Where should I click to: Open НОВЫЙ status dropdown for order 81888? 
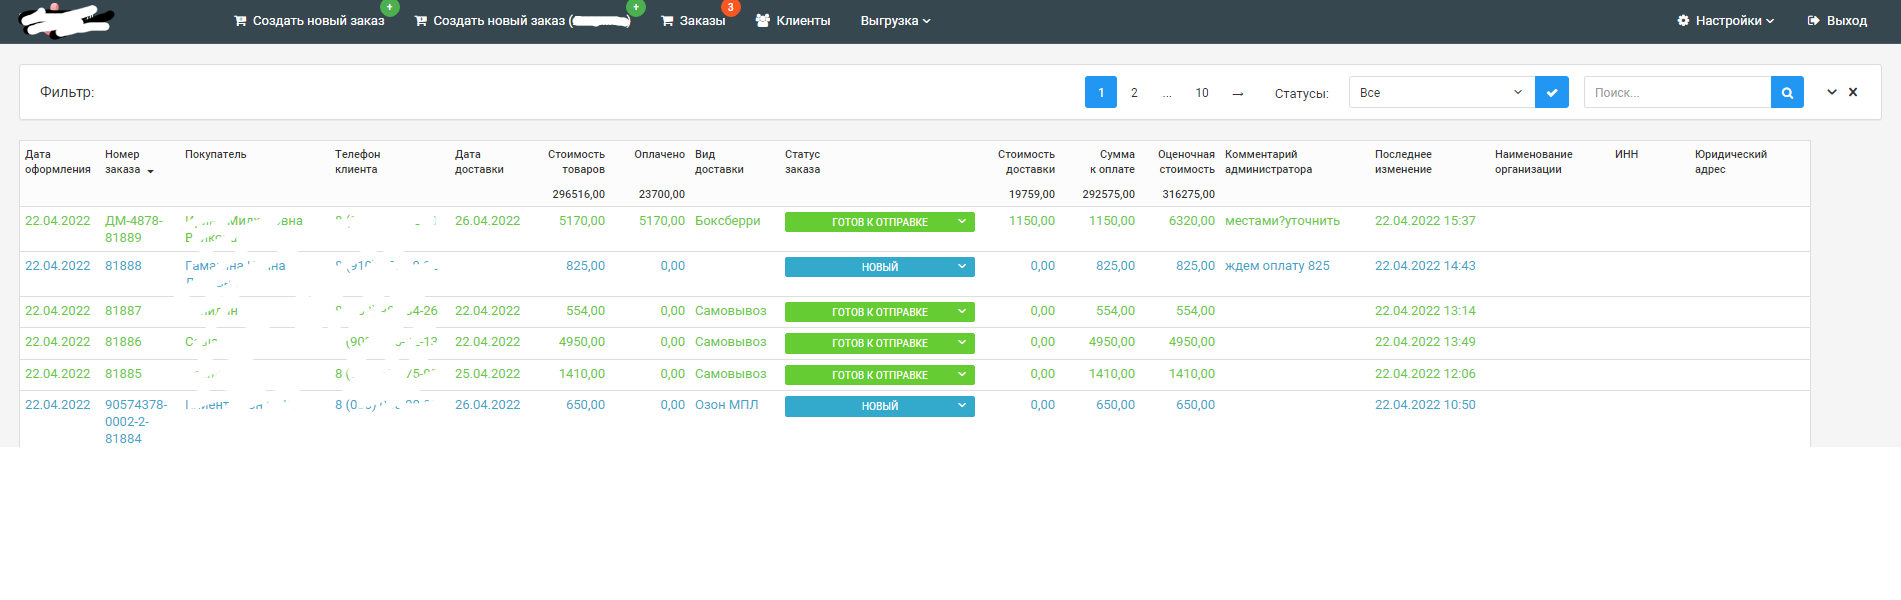point(880,267)
